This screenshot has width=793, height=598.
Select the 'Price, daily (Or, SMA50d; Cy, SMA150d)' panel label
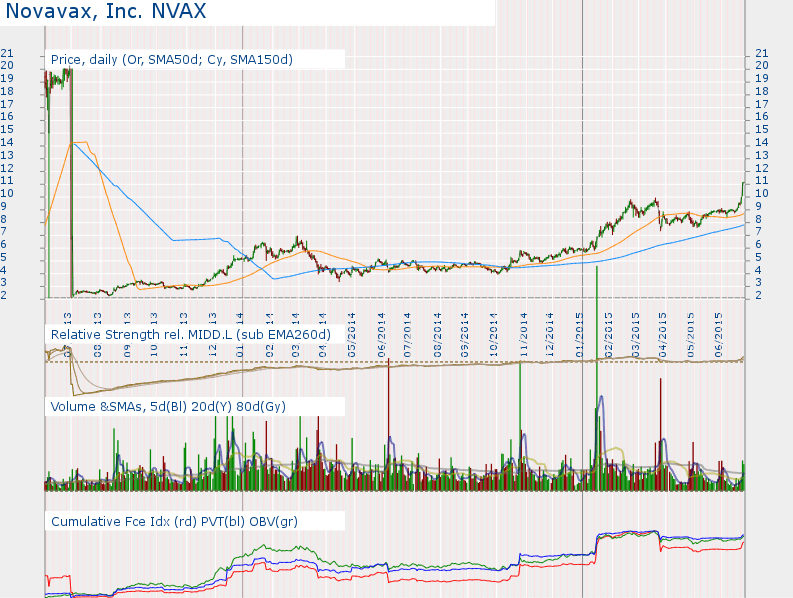click(x=171, y=60)
